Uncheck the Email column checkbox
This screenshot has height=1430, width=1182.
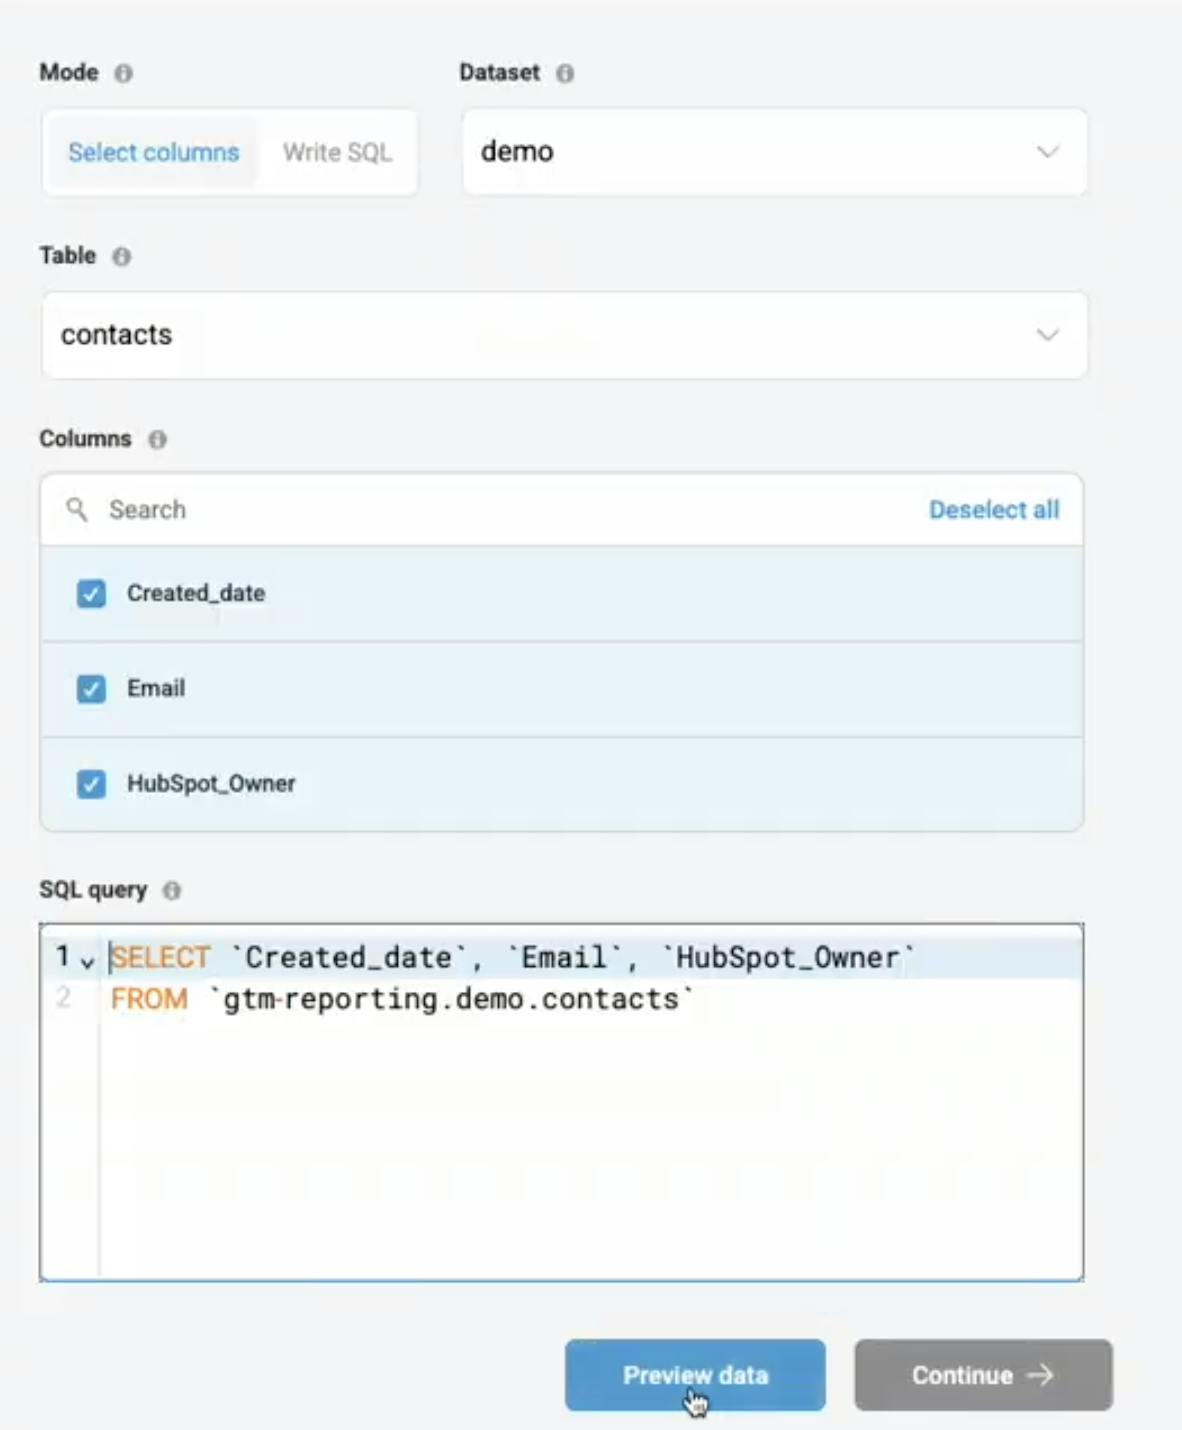pos(91,689)
